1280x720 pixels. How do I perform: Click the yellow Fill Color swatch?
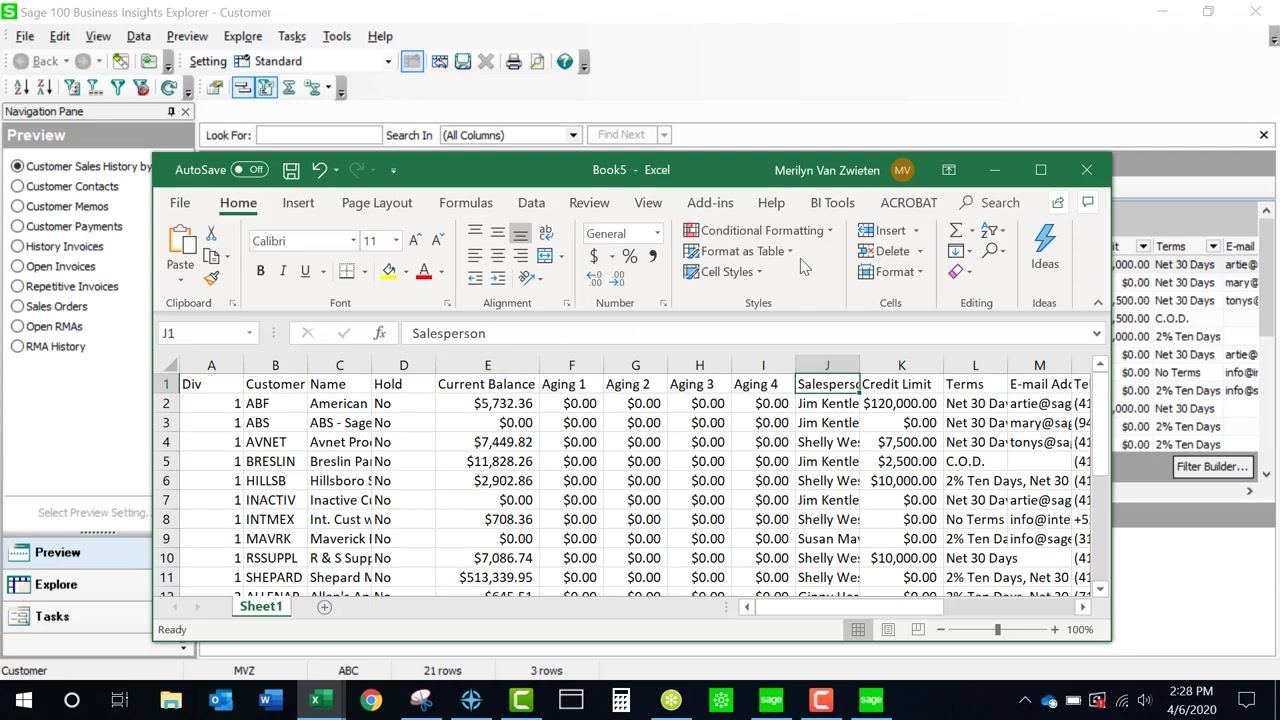pyautogui.click(x=388, y=271)
